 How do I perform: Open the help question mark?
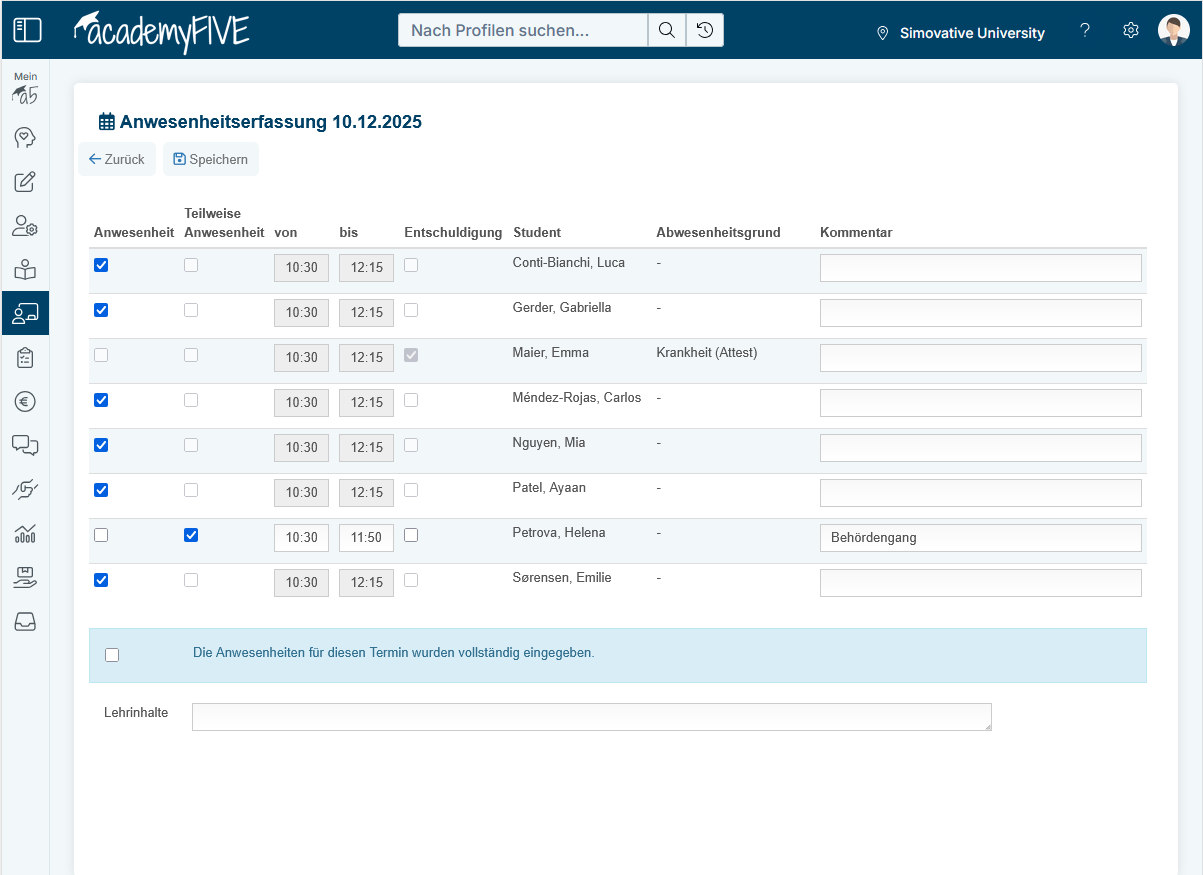coord(1085,30)
